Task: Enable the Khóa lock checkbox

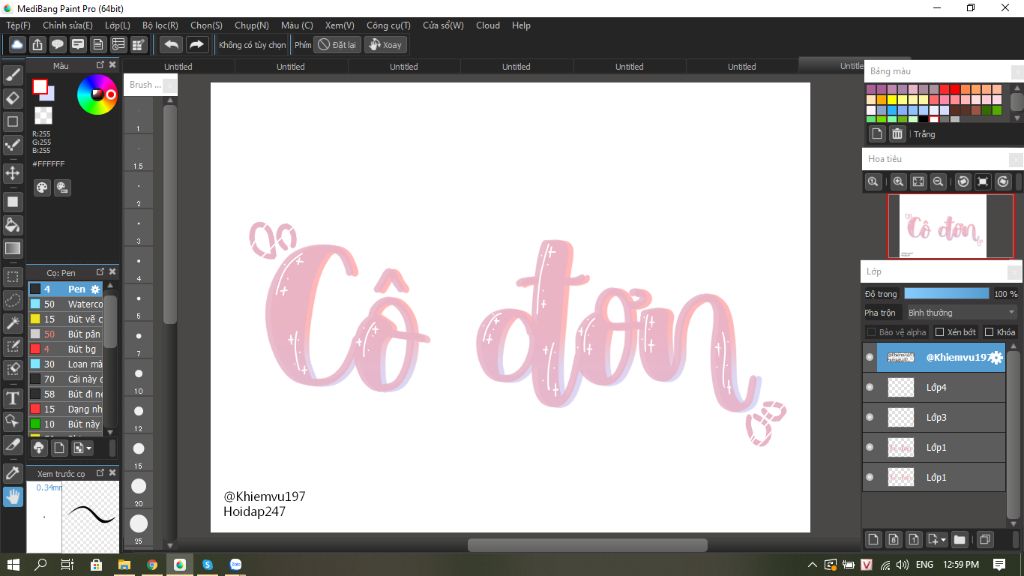Action: 989,332
